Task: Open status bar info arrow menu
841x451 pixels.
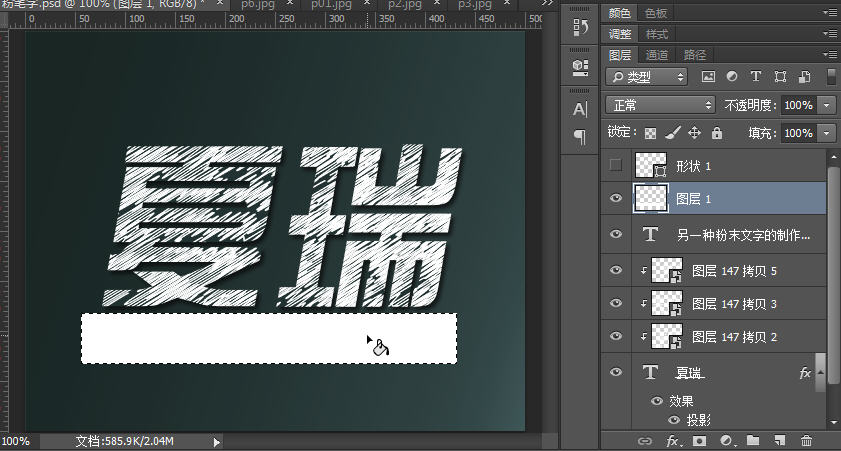Action: (x=216, y=442)
